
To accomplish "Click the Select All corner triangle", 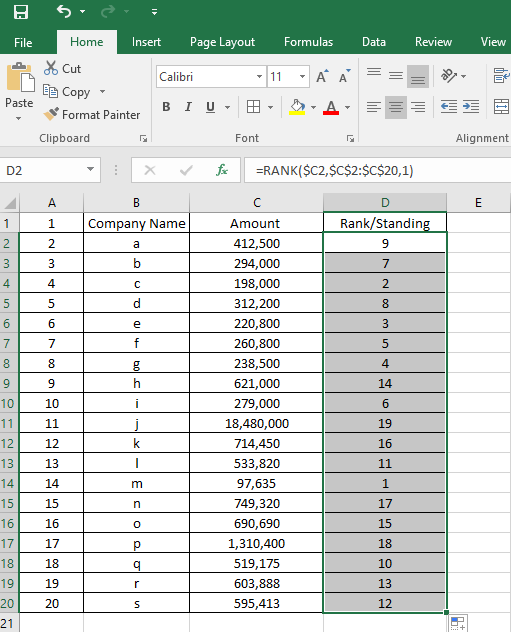I will tap(10, 203).
